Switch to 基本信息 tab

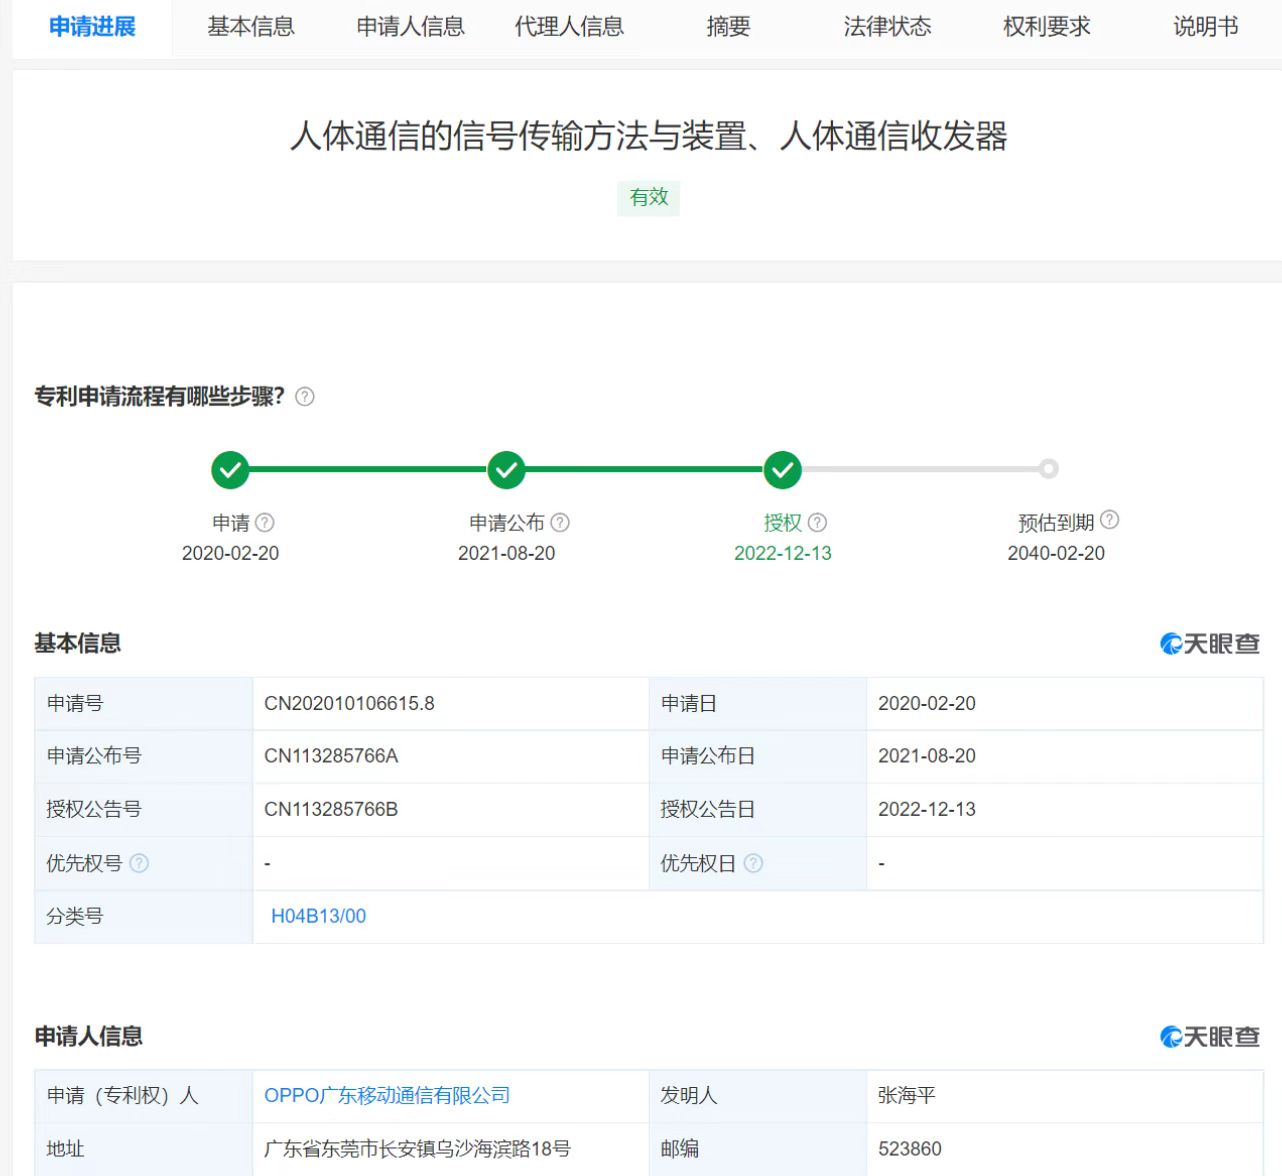[251, 27]
